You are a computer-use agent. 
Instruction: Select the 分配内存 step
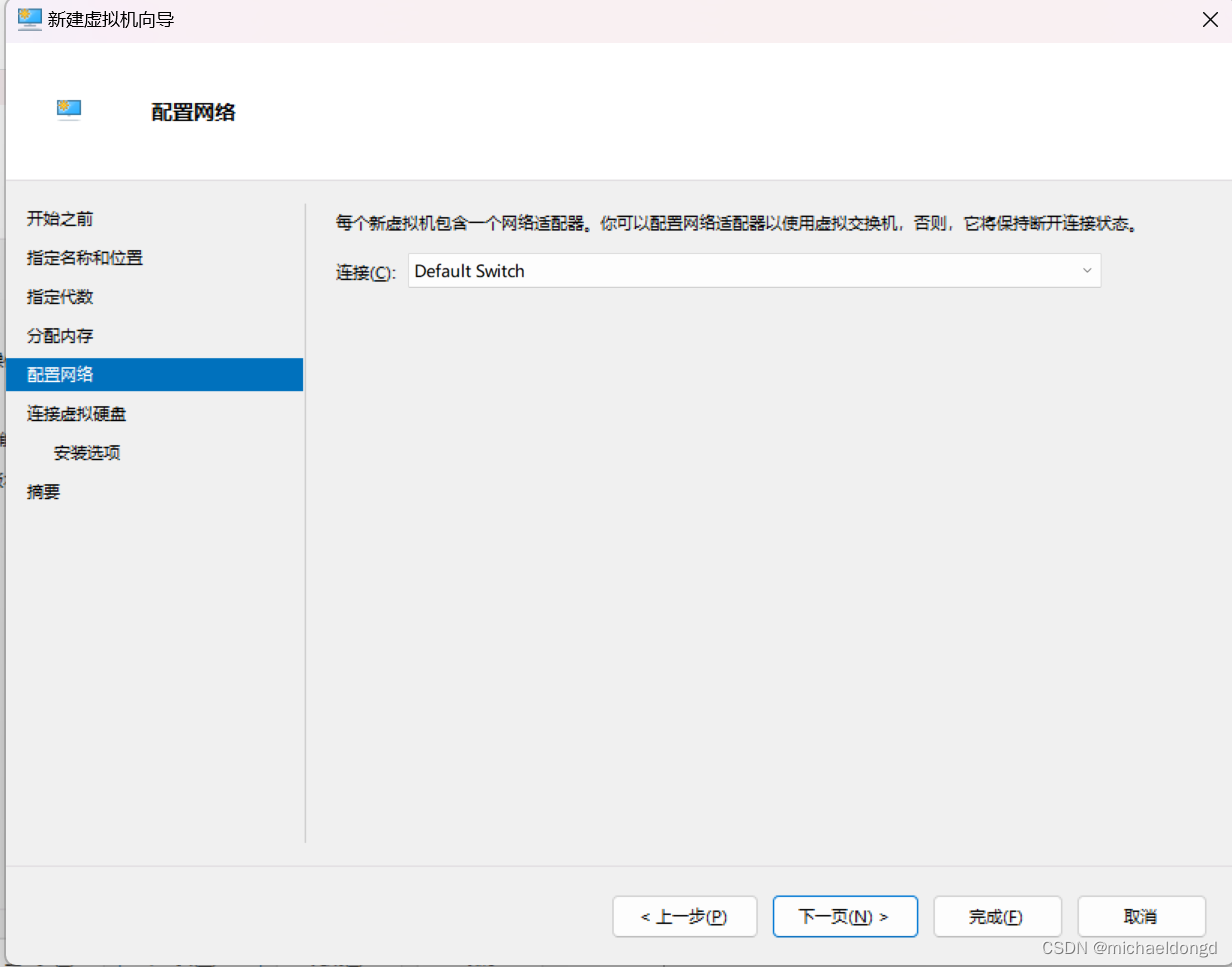click(x=62, y=335)
